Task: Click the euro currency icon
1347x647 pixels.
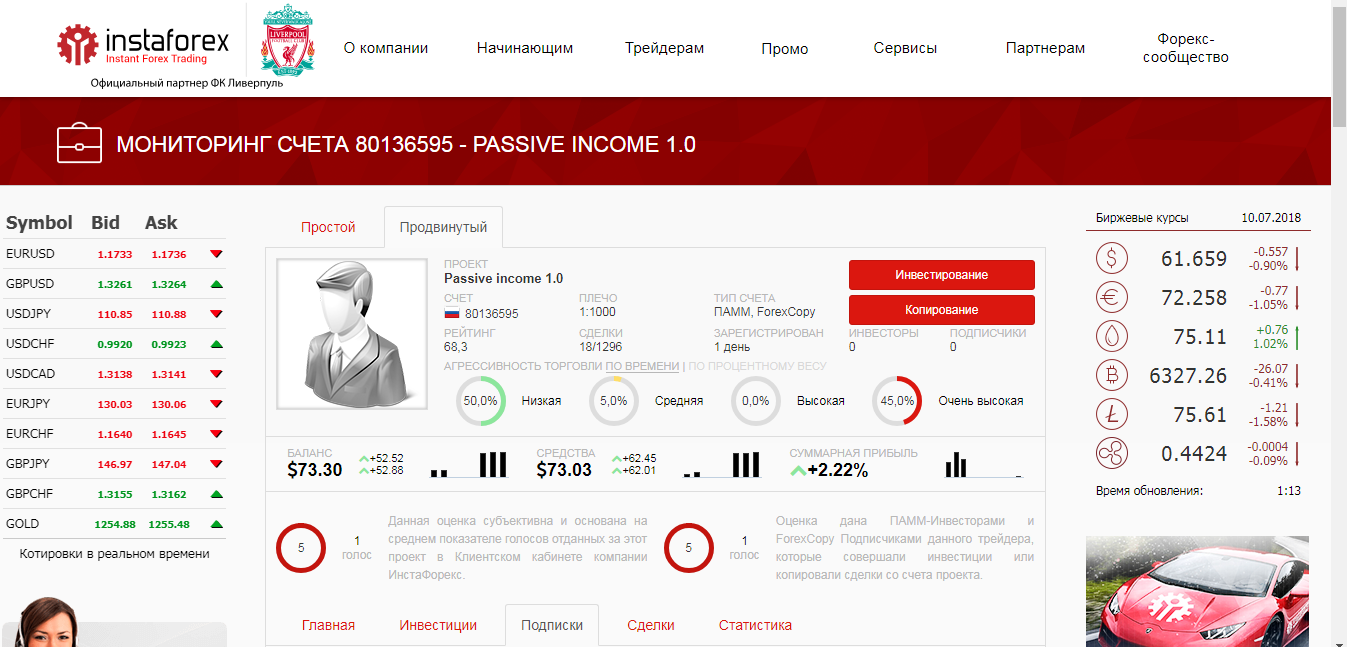Action: point(1111,298)
